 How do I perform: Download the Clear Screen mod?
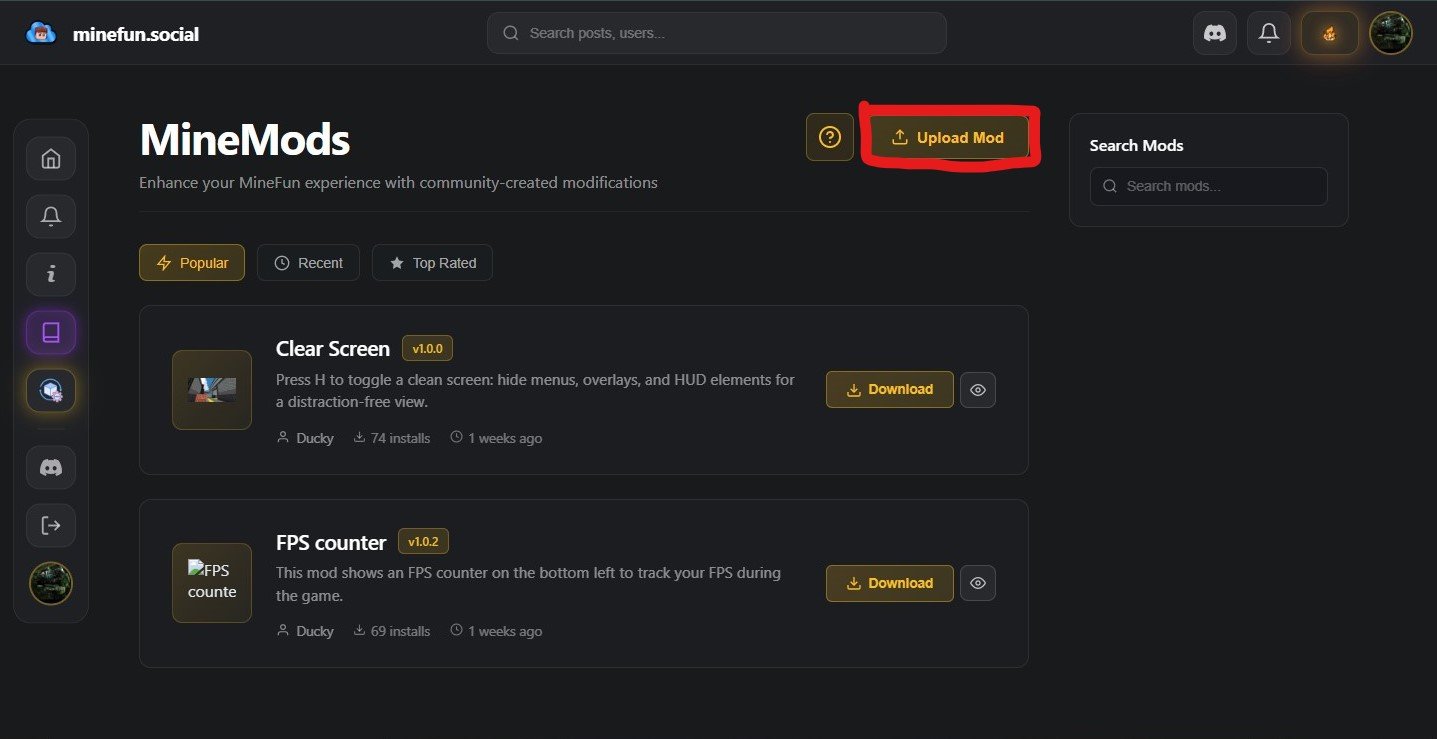pyautogui.click(x=889, y=390)
